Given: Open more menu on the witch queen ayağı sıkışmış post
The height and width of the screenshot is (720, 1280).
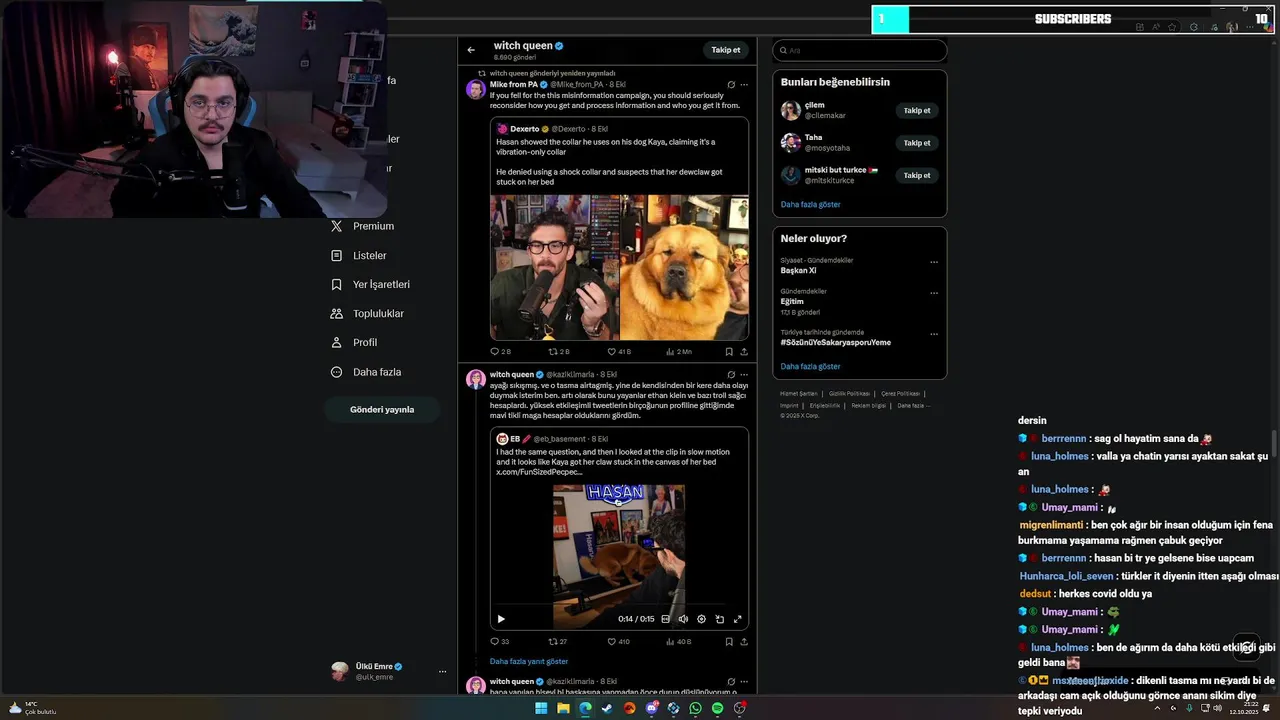Looking at the screenshot, I should click(744, 375).
